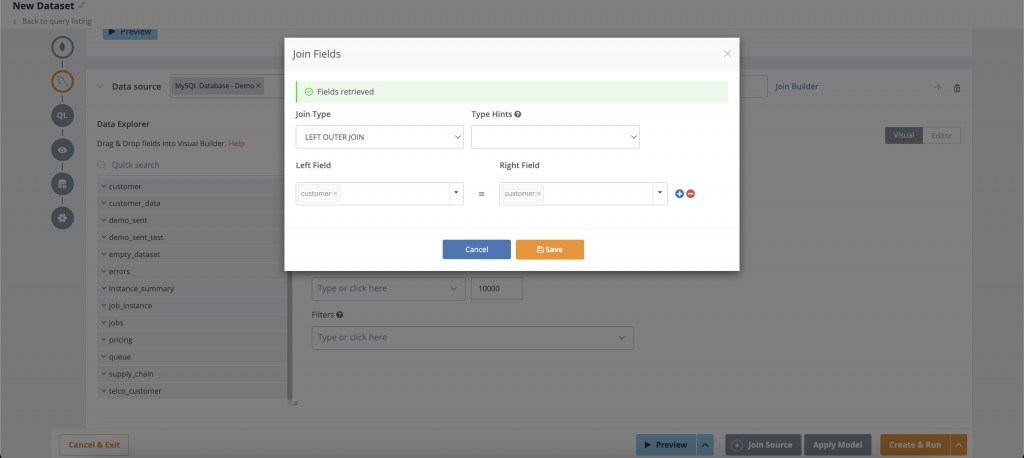The image size is (1024, 458).
Task: Open the Join Type dropdown
Action: [379, 137]
